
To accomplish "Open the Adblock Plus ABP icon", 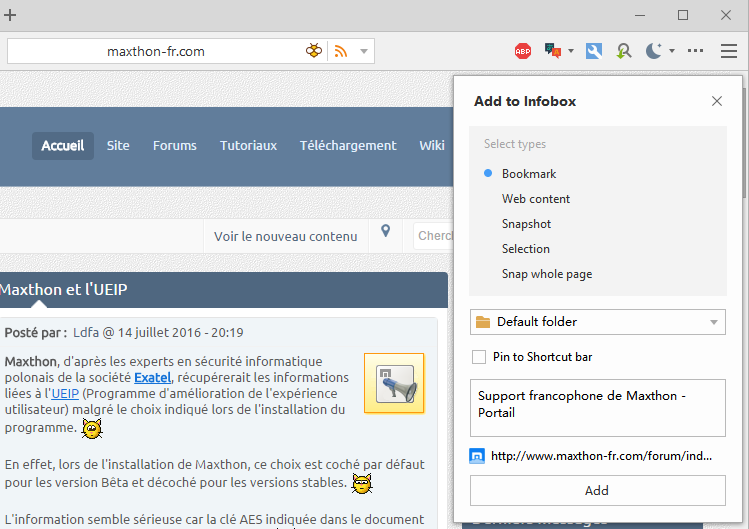I will [523, 51].
